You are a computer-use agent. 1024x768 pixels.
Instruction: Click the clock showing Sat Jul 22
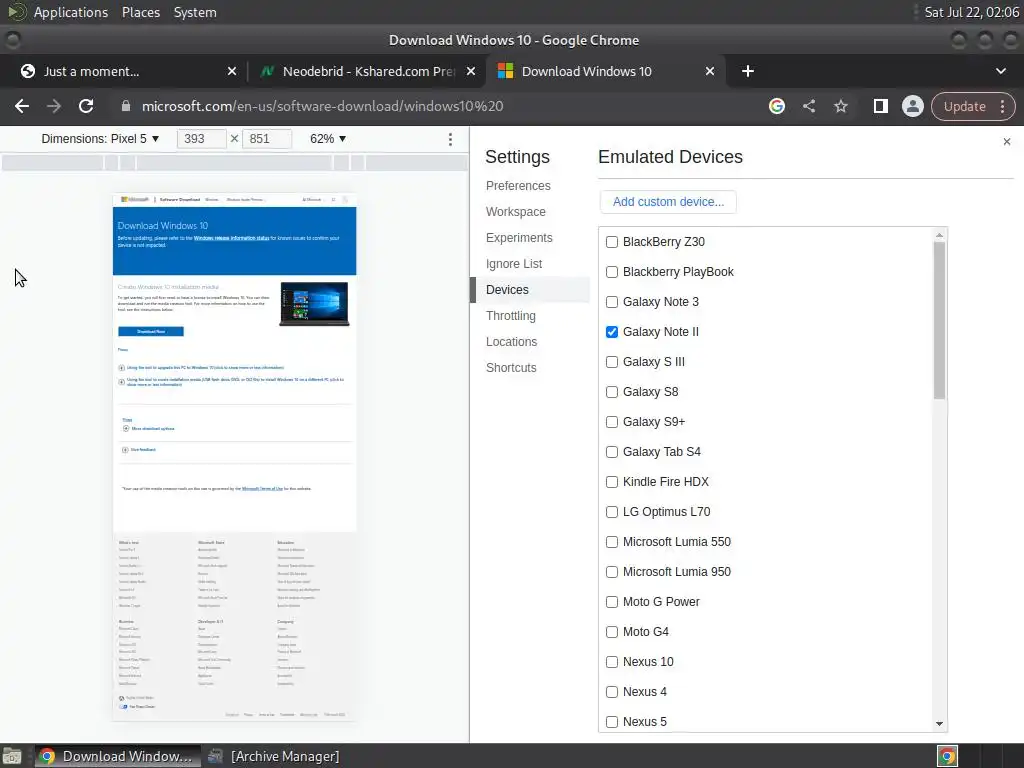point(971,12)
